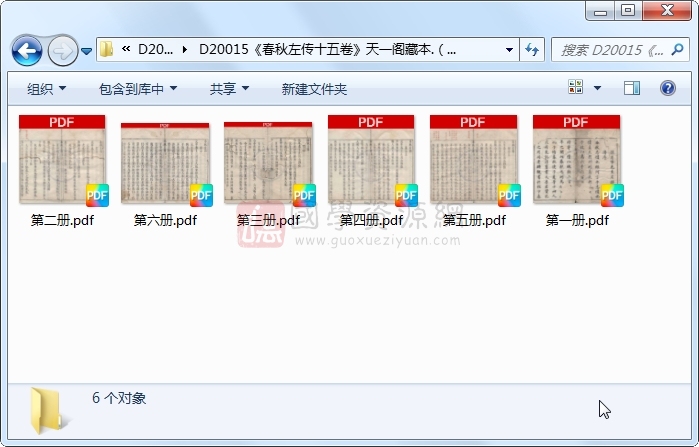699x447 pixels.
Task: Select the 第三册.pdf thumbnail
Action: pos(269,164)
